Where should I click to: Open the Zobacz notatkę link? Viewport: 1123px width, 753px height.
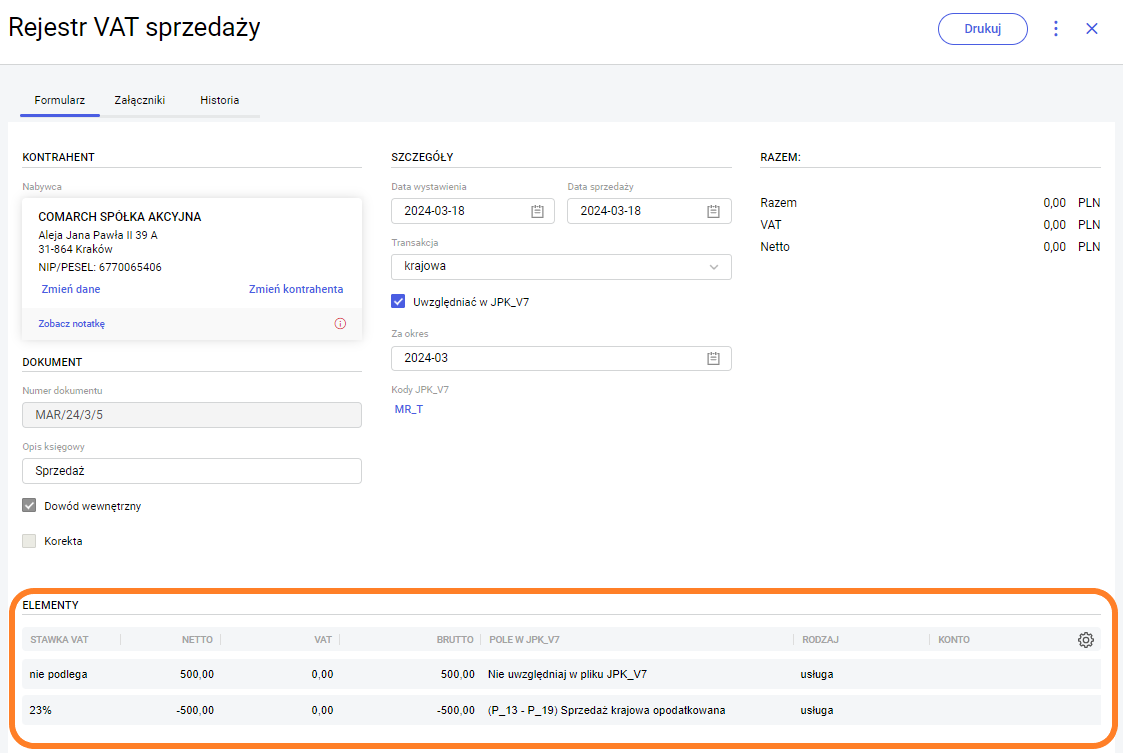[71, 324]
